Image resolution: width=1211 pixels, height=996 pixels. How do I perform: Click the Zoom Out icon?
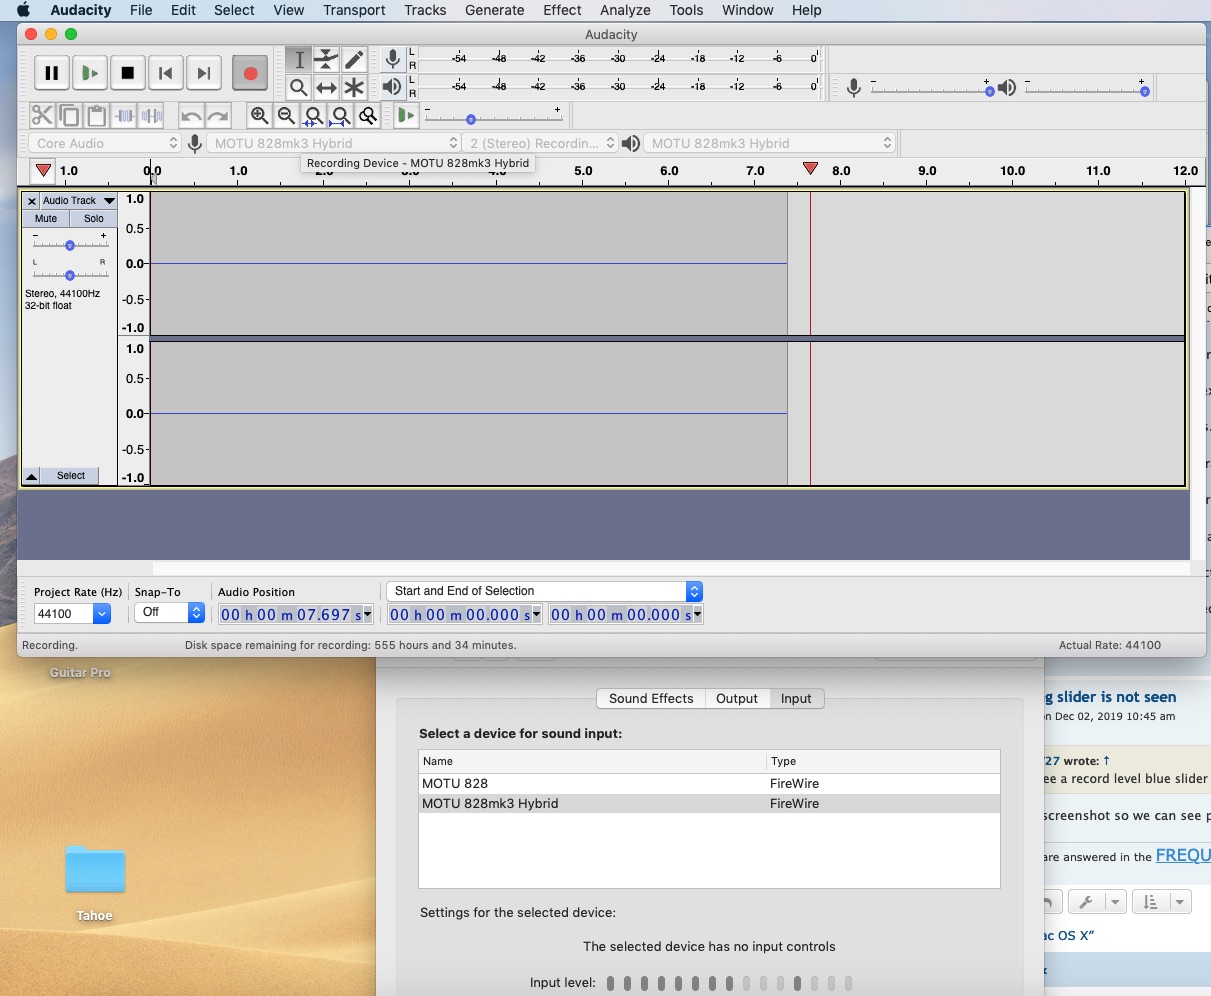(x=286, y=116)
